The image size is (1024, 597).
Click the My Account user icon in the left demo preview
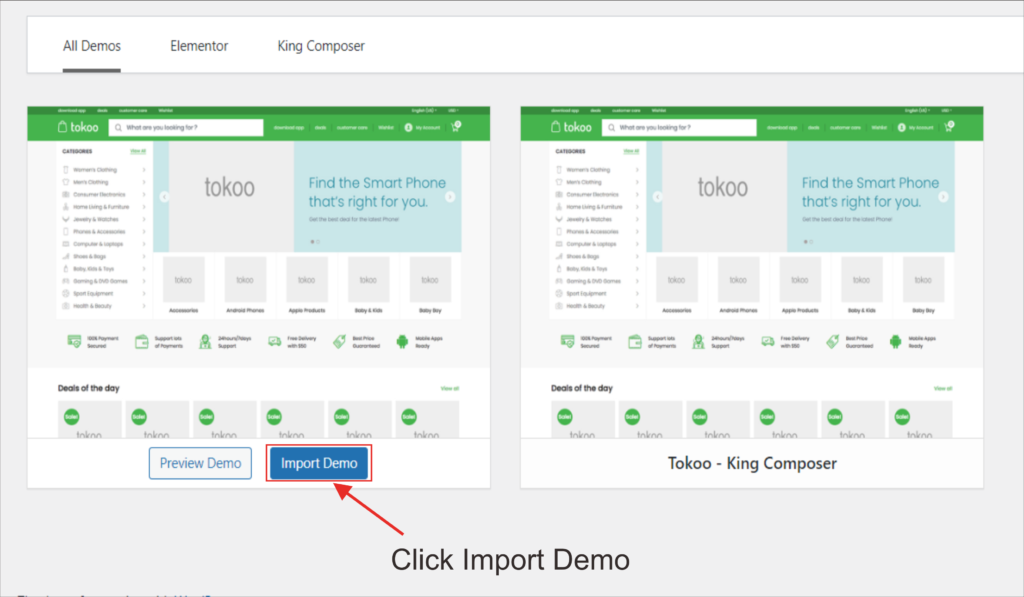[408, 128]
